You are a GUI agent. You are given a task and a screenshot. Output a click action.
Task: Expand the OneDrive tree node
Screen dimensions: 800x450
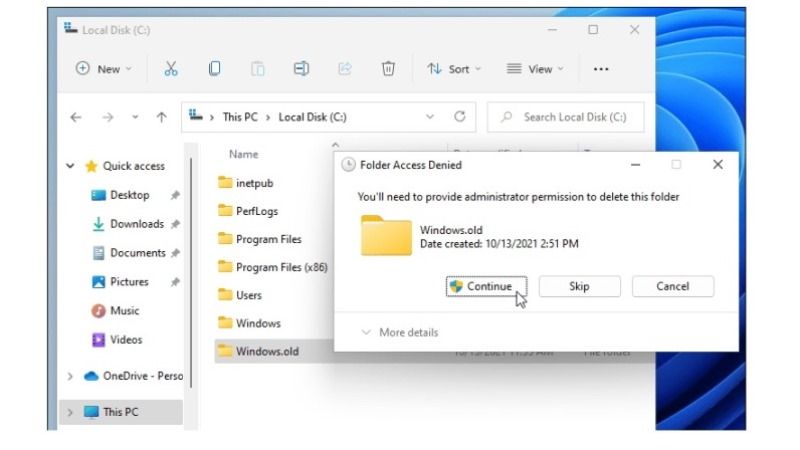70,377
